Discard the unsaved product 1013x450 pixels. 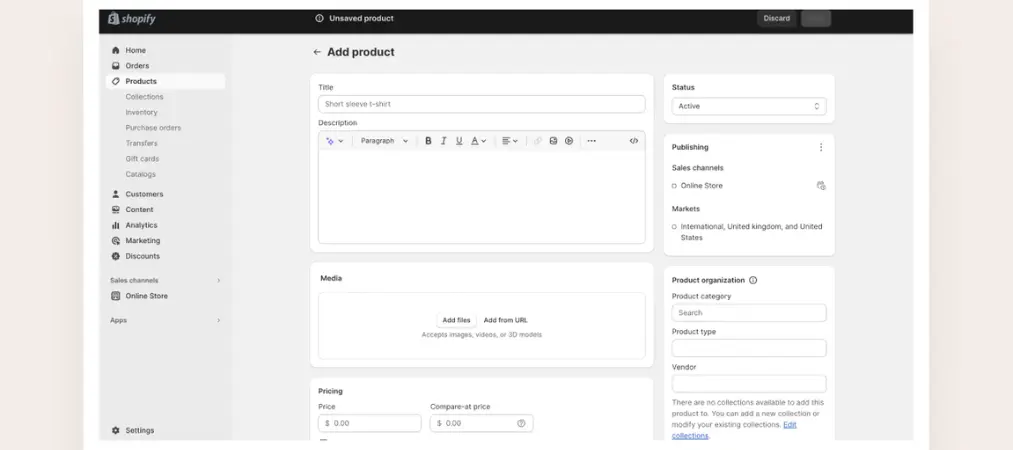(777, 19)
